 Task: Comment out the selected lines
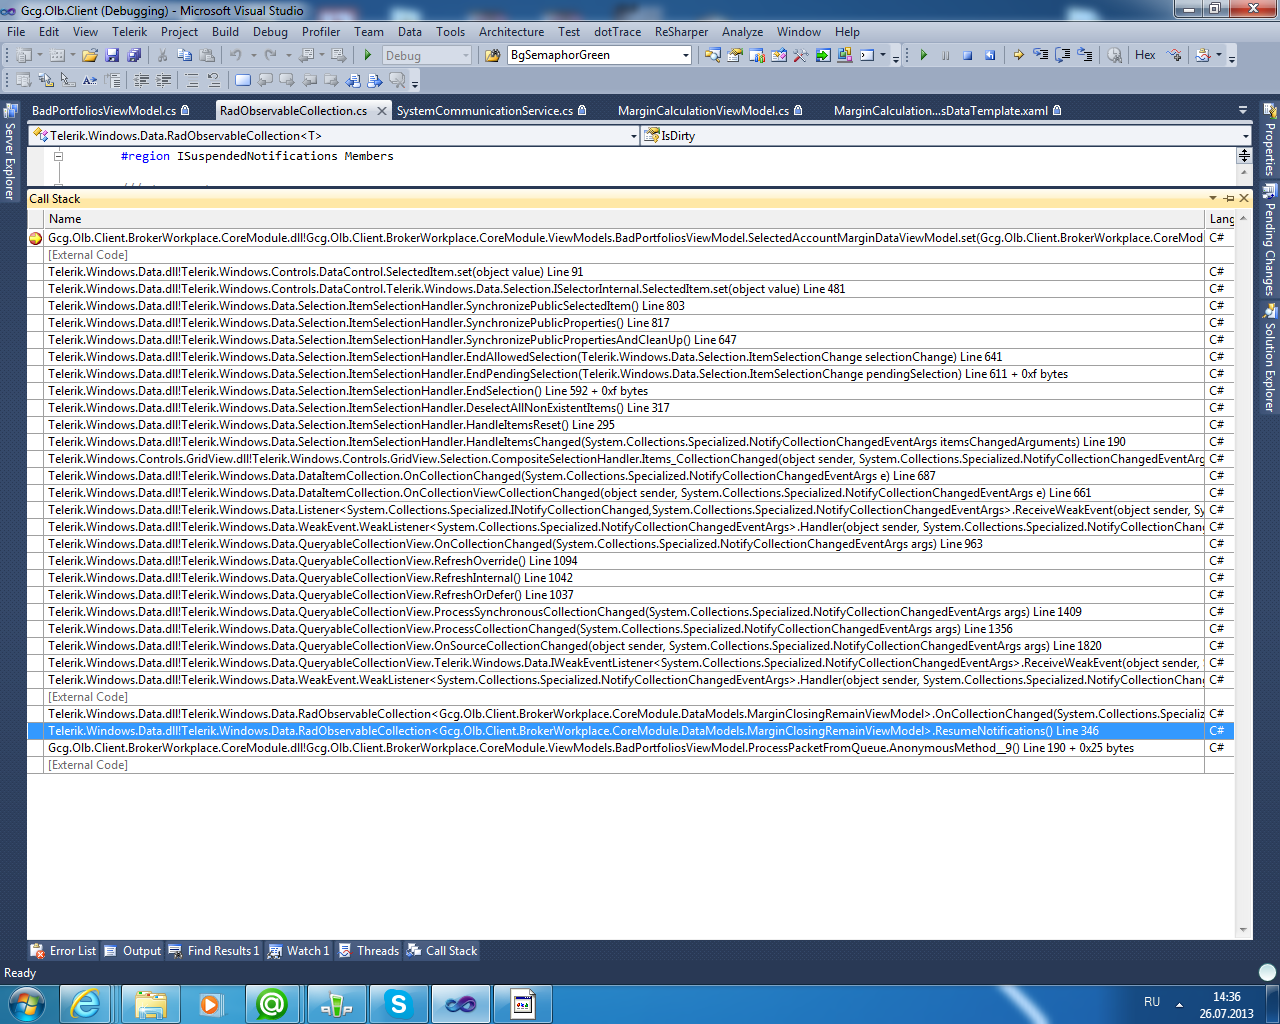191,80
